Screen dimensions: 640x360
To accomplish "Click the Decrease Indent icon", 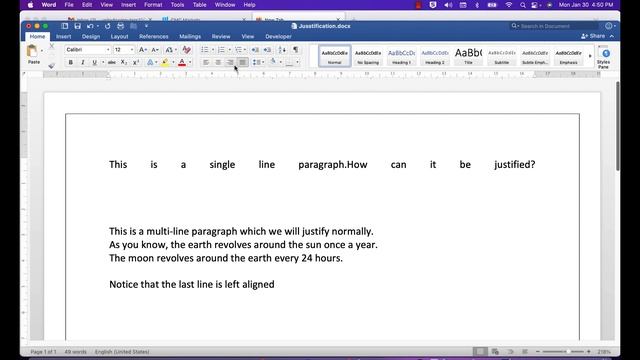I will point(255,50).
